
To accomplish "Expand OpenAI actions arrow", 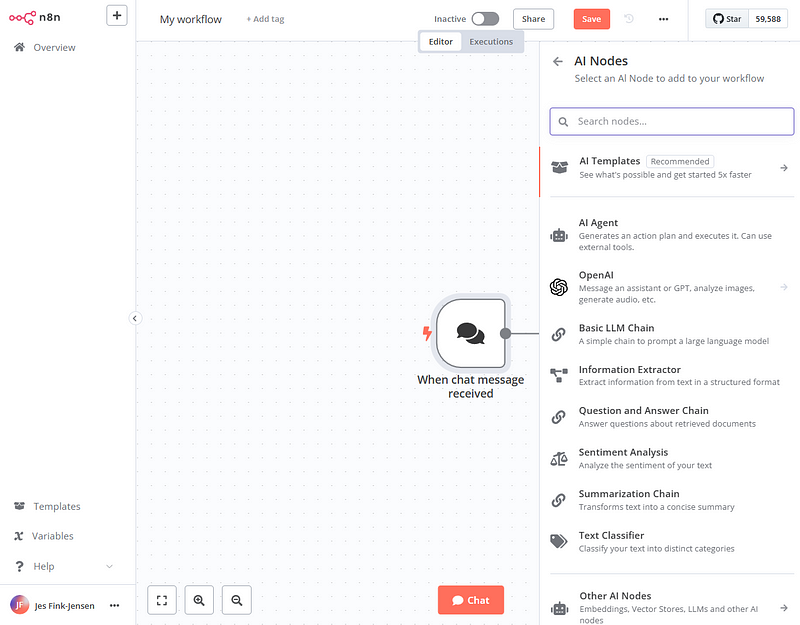I will [784, 287].
